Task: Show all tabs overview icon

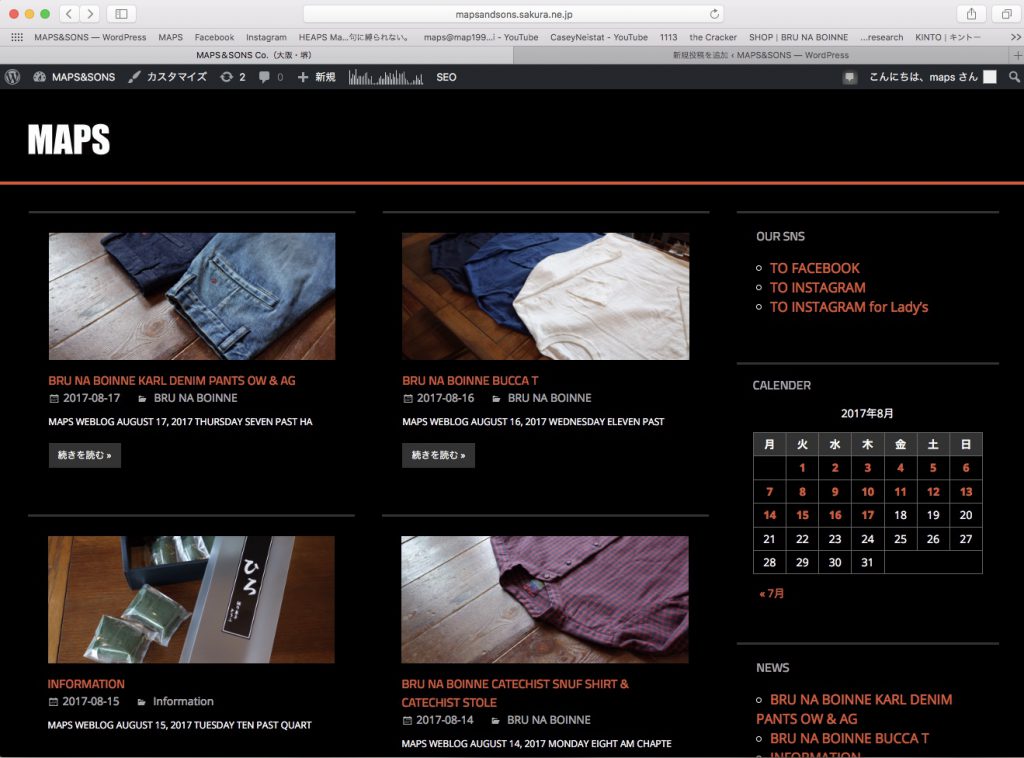Action: pyautogui.click(x=1004, y=14)
